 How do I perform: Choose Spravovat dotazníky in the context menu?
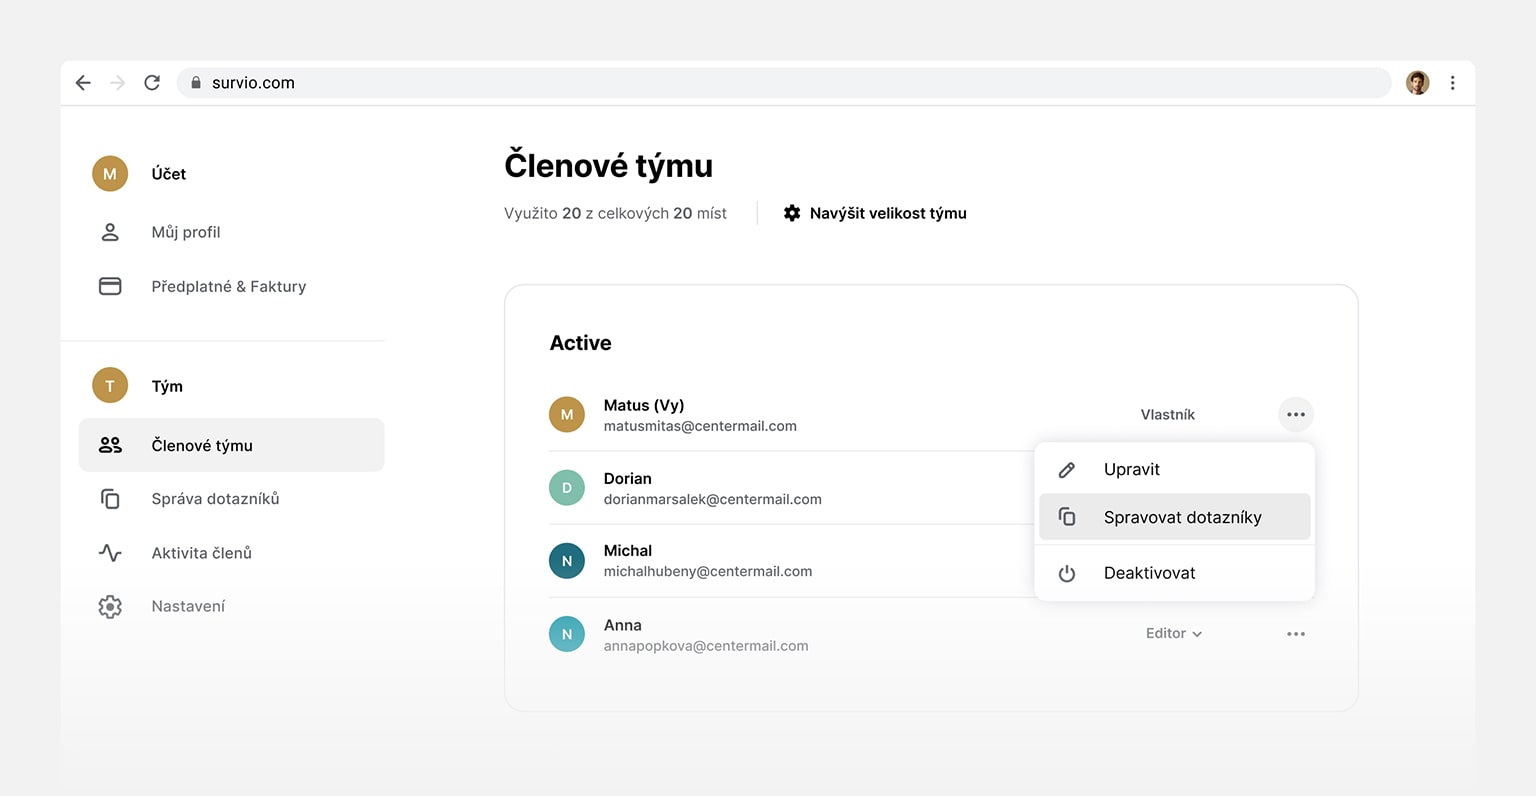1182,517
